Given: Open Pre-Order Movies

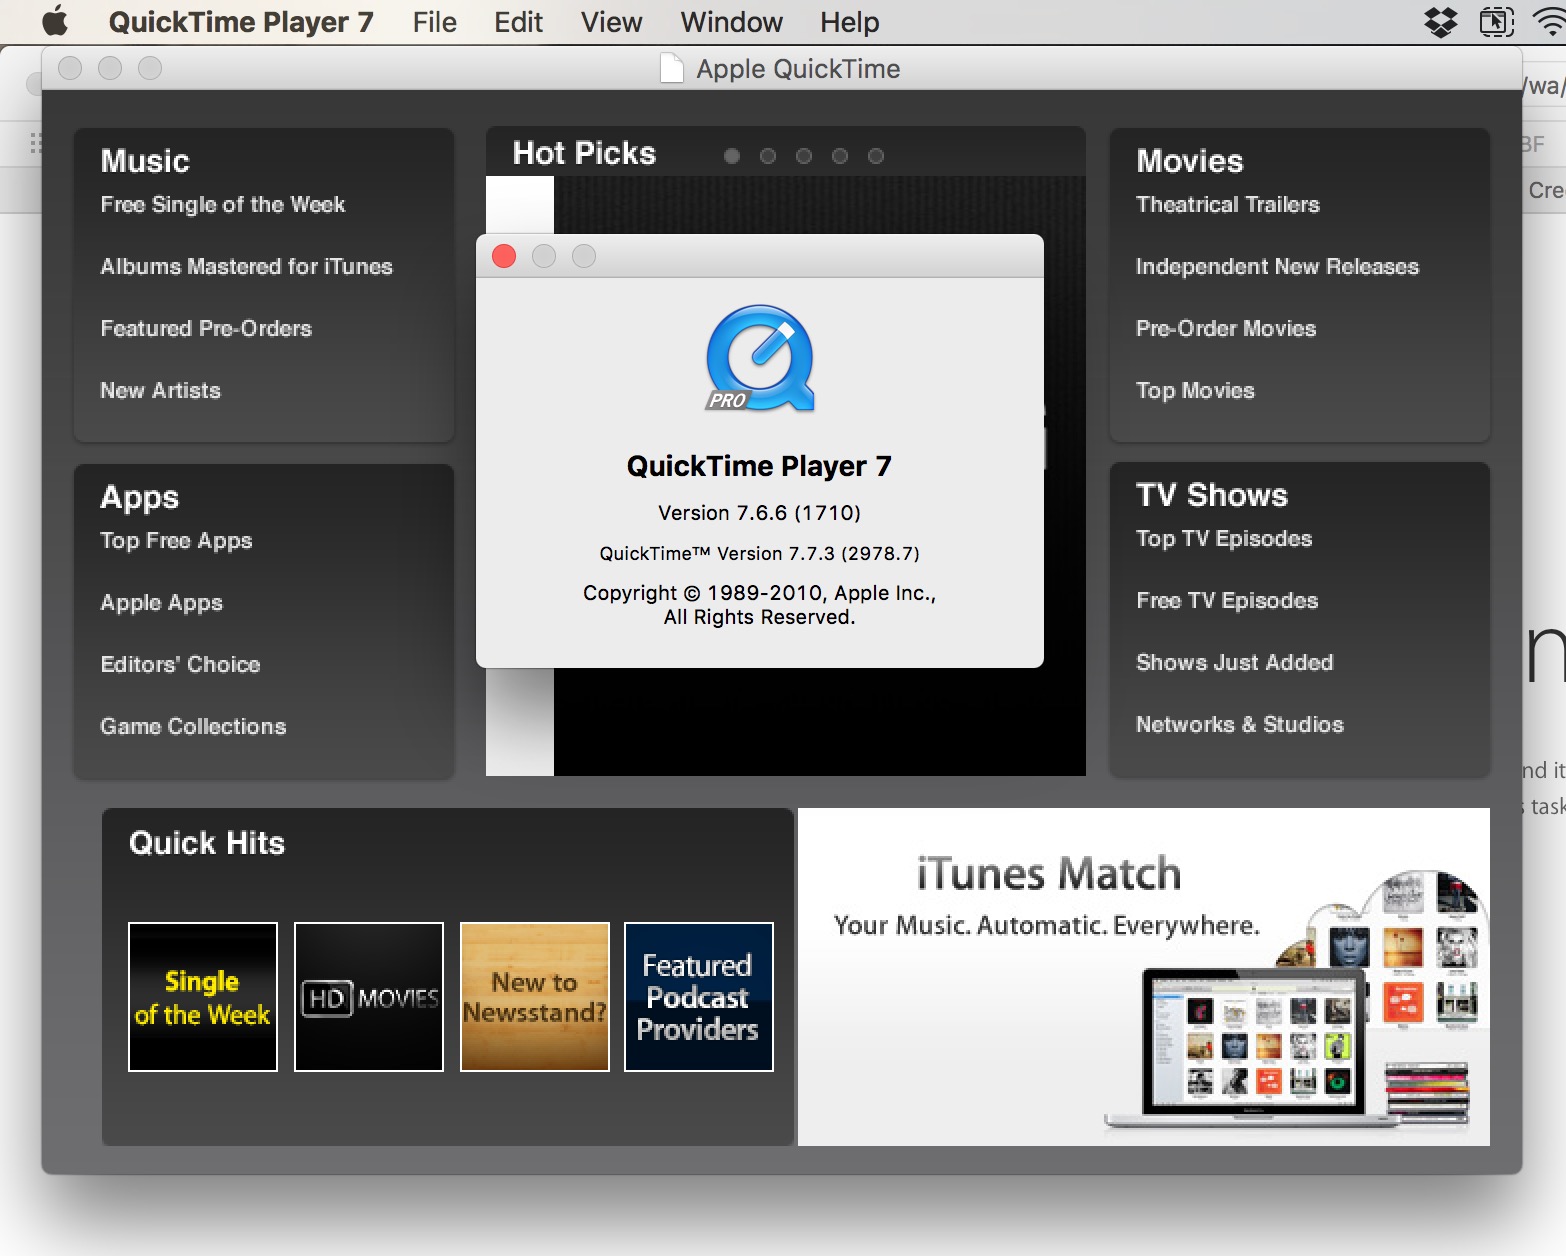Looking at the screenshot, I should tap(1226, 328).
